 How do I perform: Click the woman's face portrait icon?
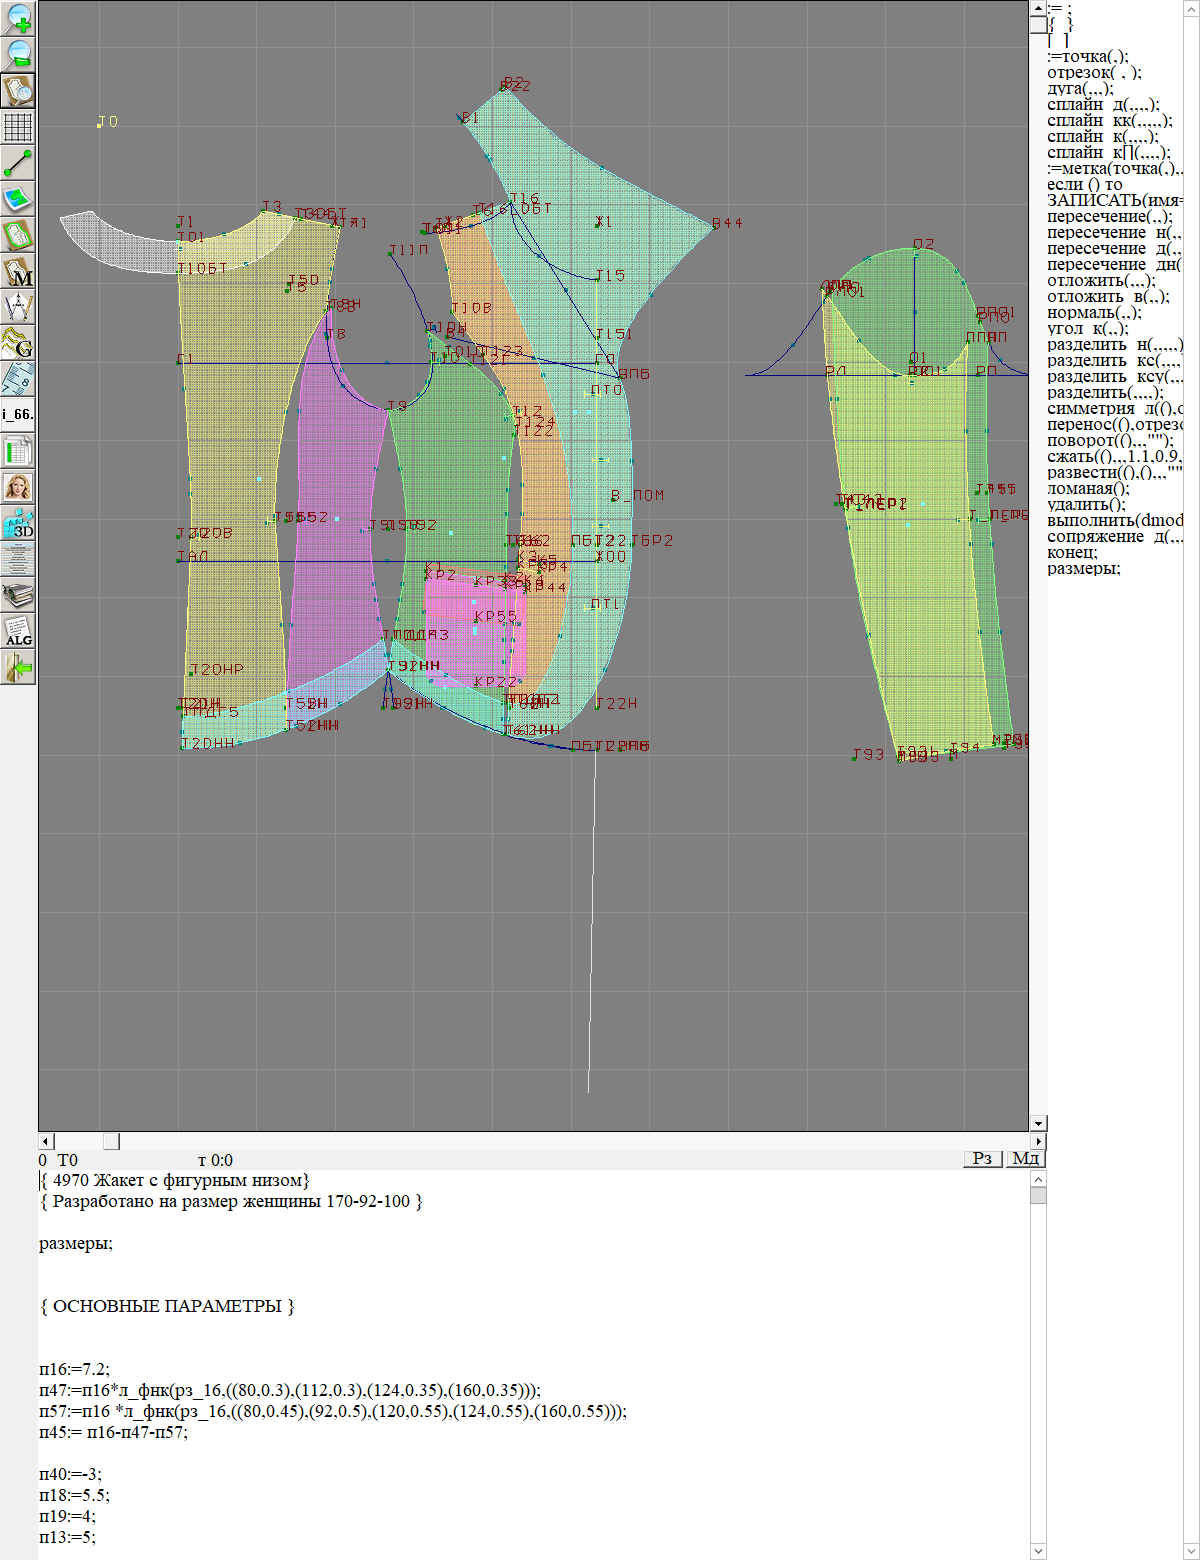point(19,487)
